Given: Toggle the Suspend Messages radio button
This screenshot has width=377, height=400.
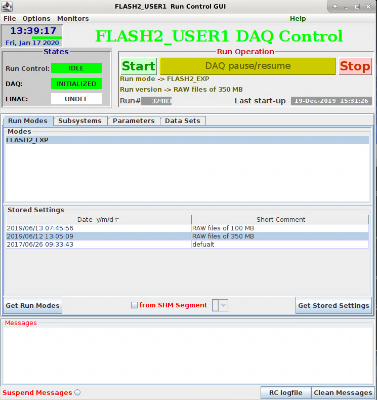Looking at the screenshot, I should 77,393.
